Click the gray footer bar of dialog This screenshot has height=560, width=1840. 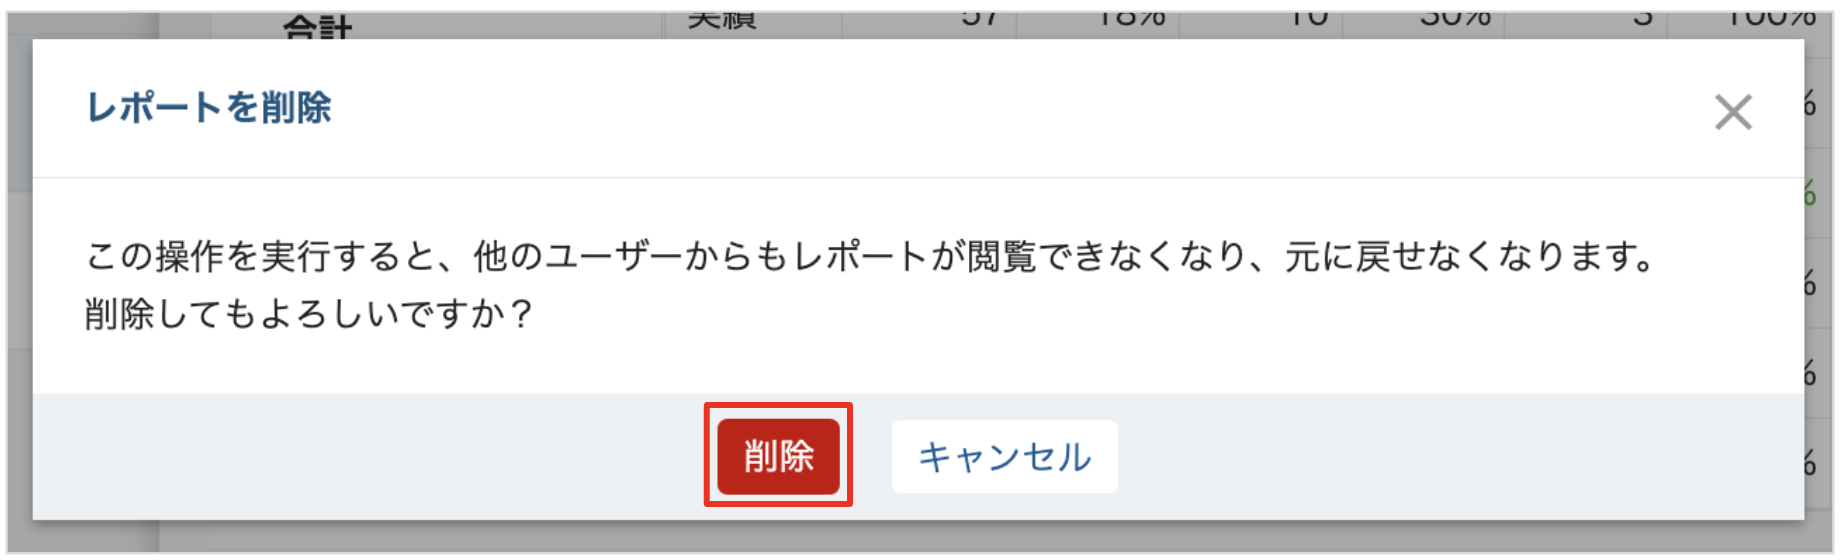(918, 456)
